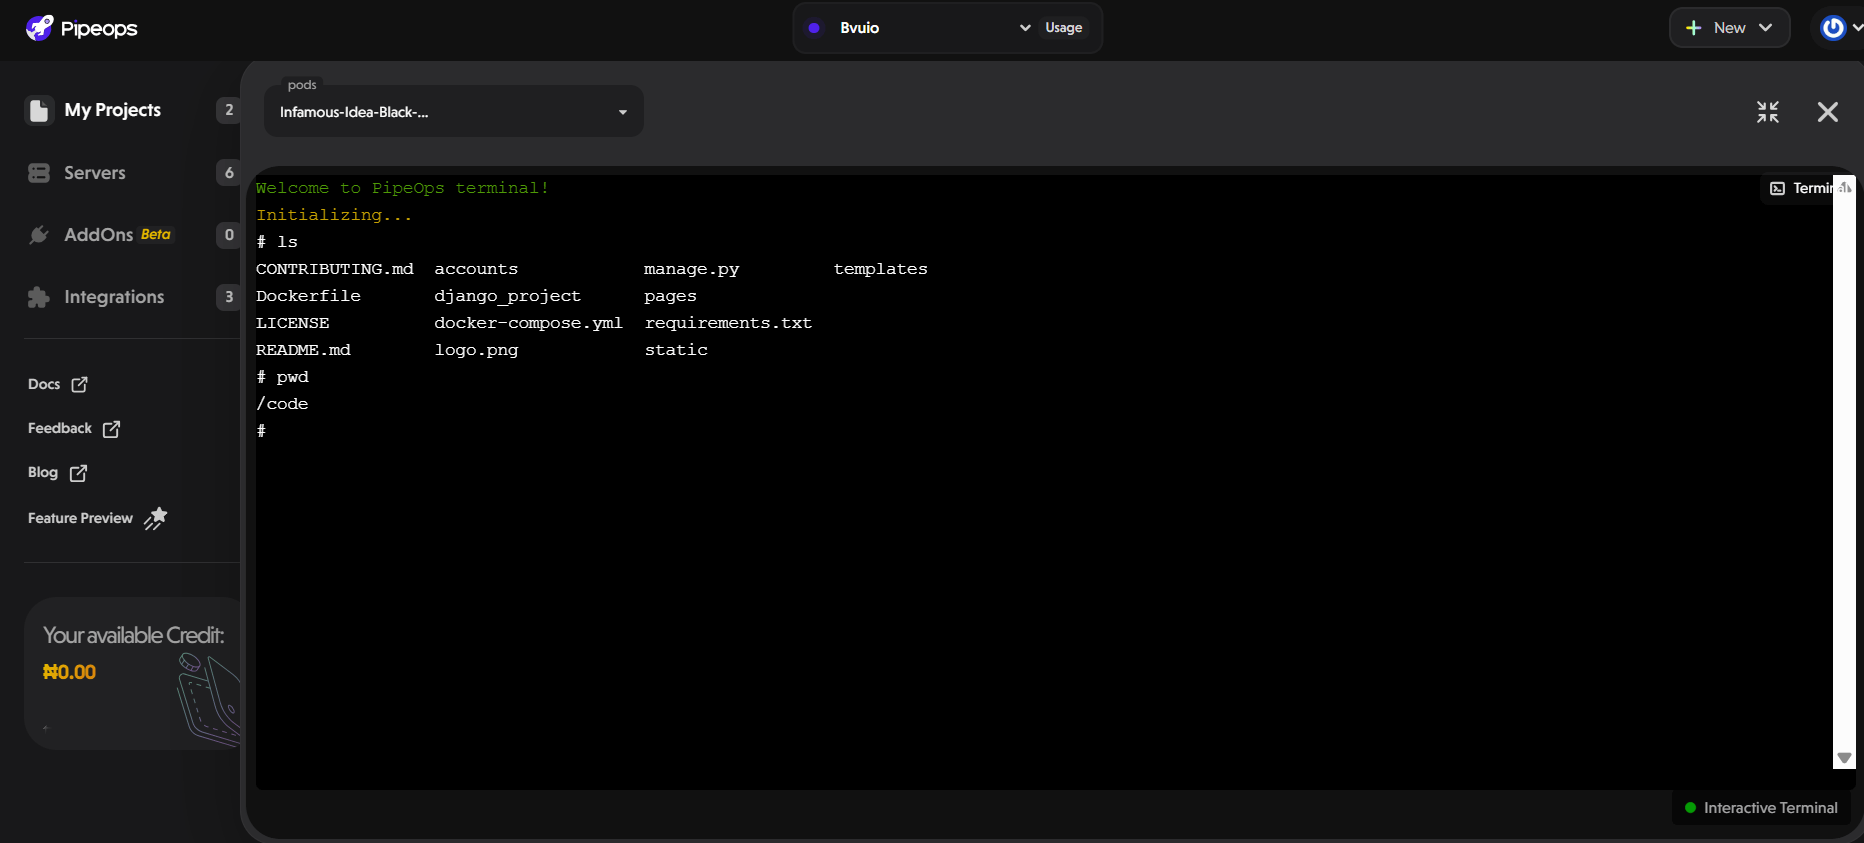The image size is (1864, 843).
Task: Click the Servers sidebar icon
Action: [x=39, y=173]
